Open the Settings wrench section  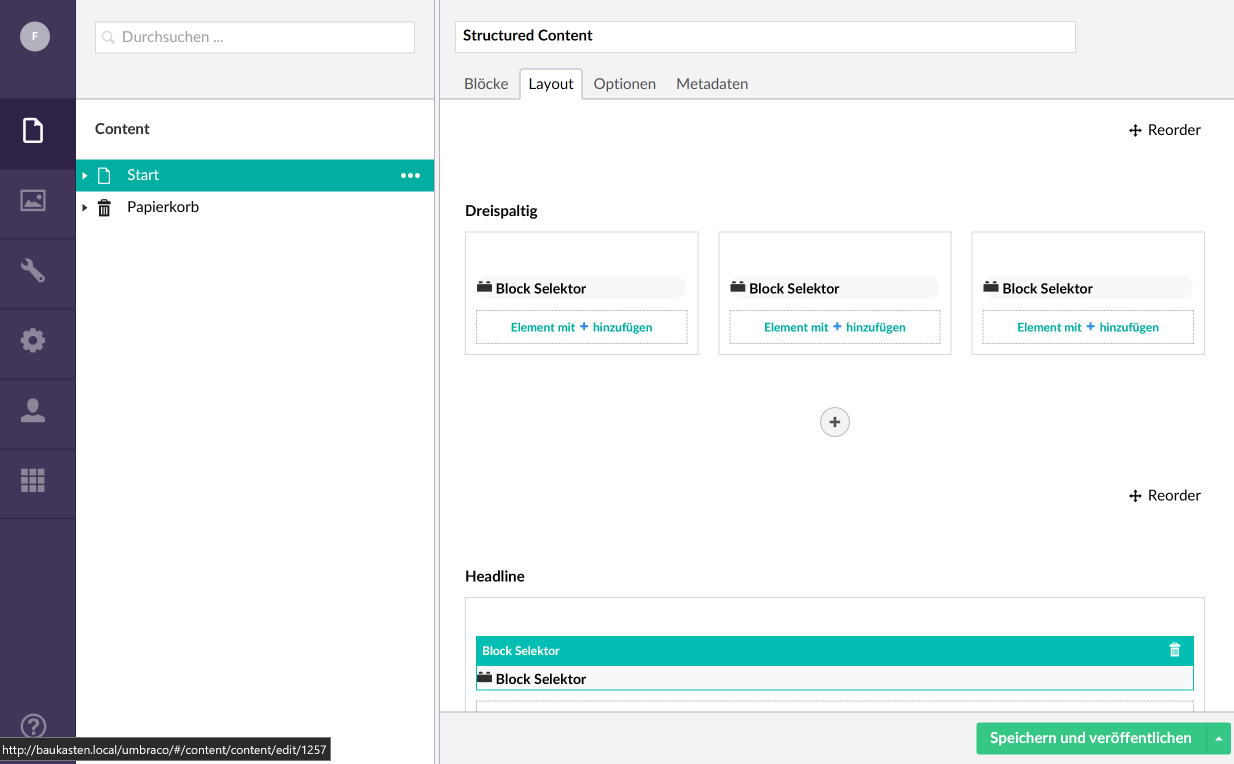coord(33,271)
